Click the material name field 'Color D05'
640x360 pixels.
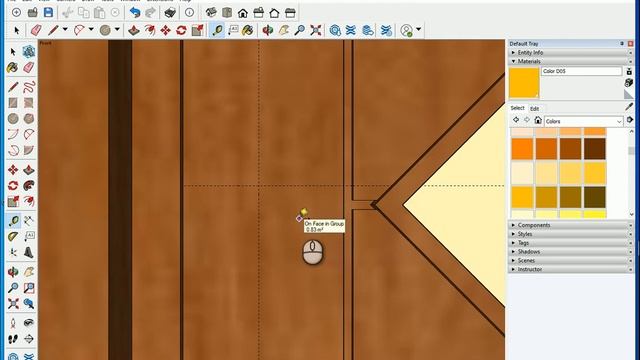582,71
